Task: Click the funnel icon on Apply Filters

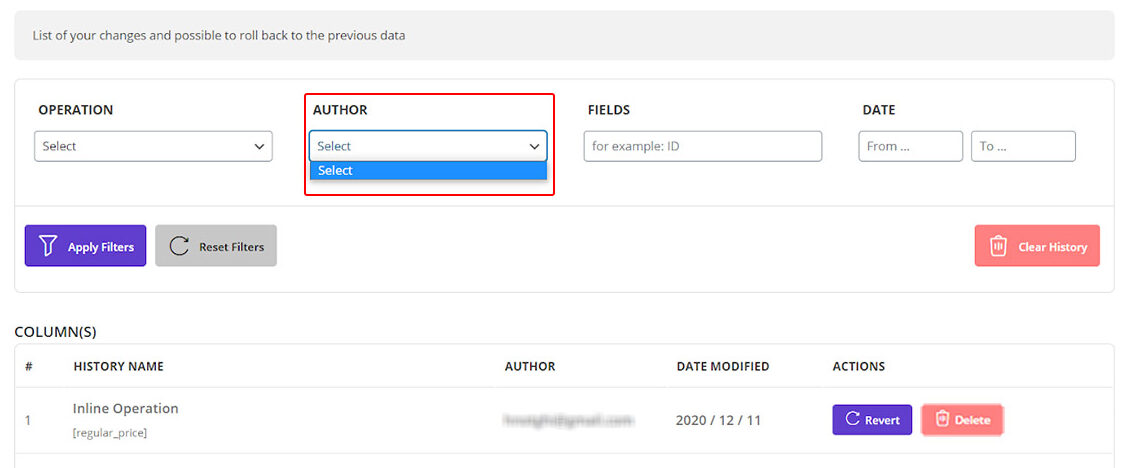Action: pyautogui.click(x=47, y=246)
